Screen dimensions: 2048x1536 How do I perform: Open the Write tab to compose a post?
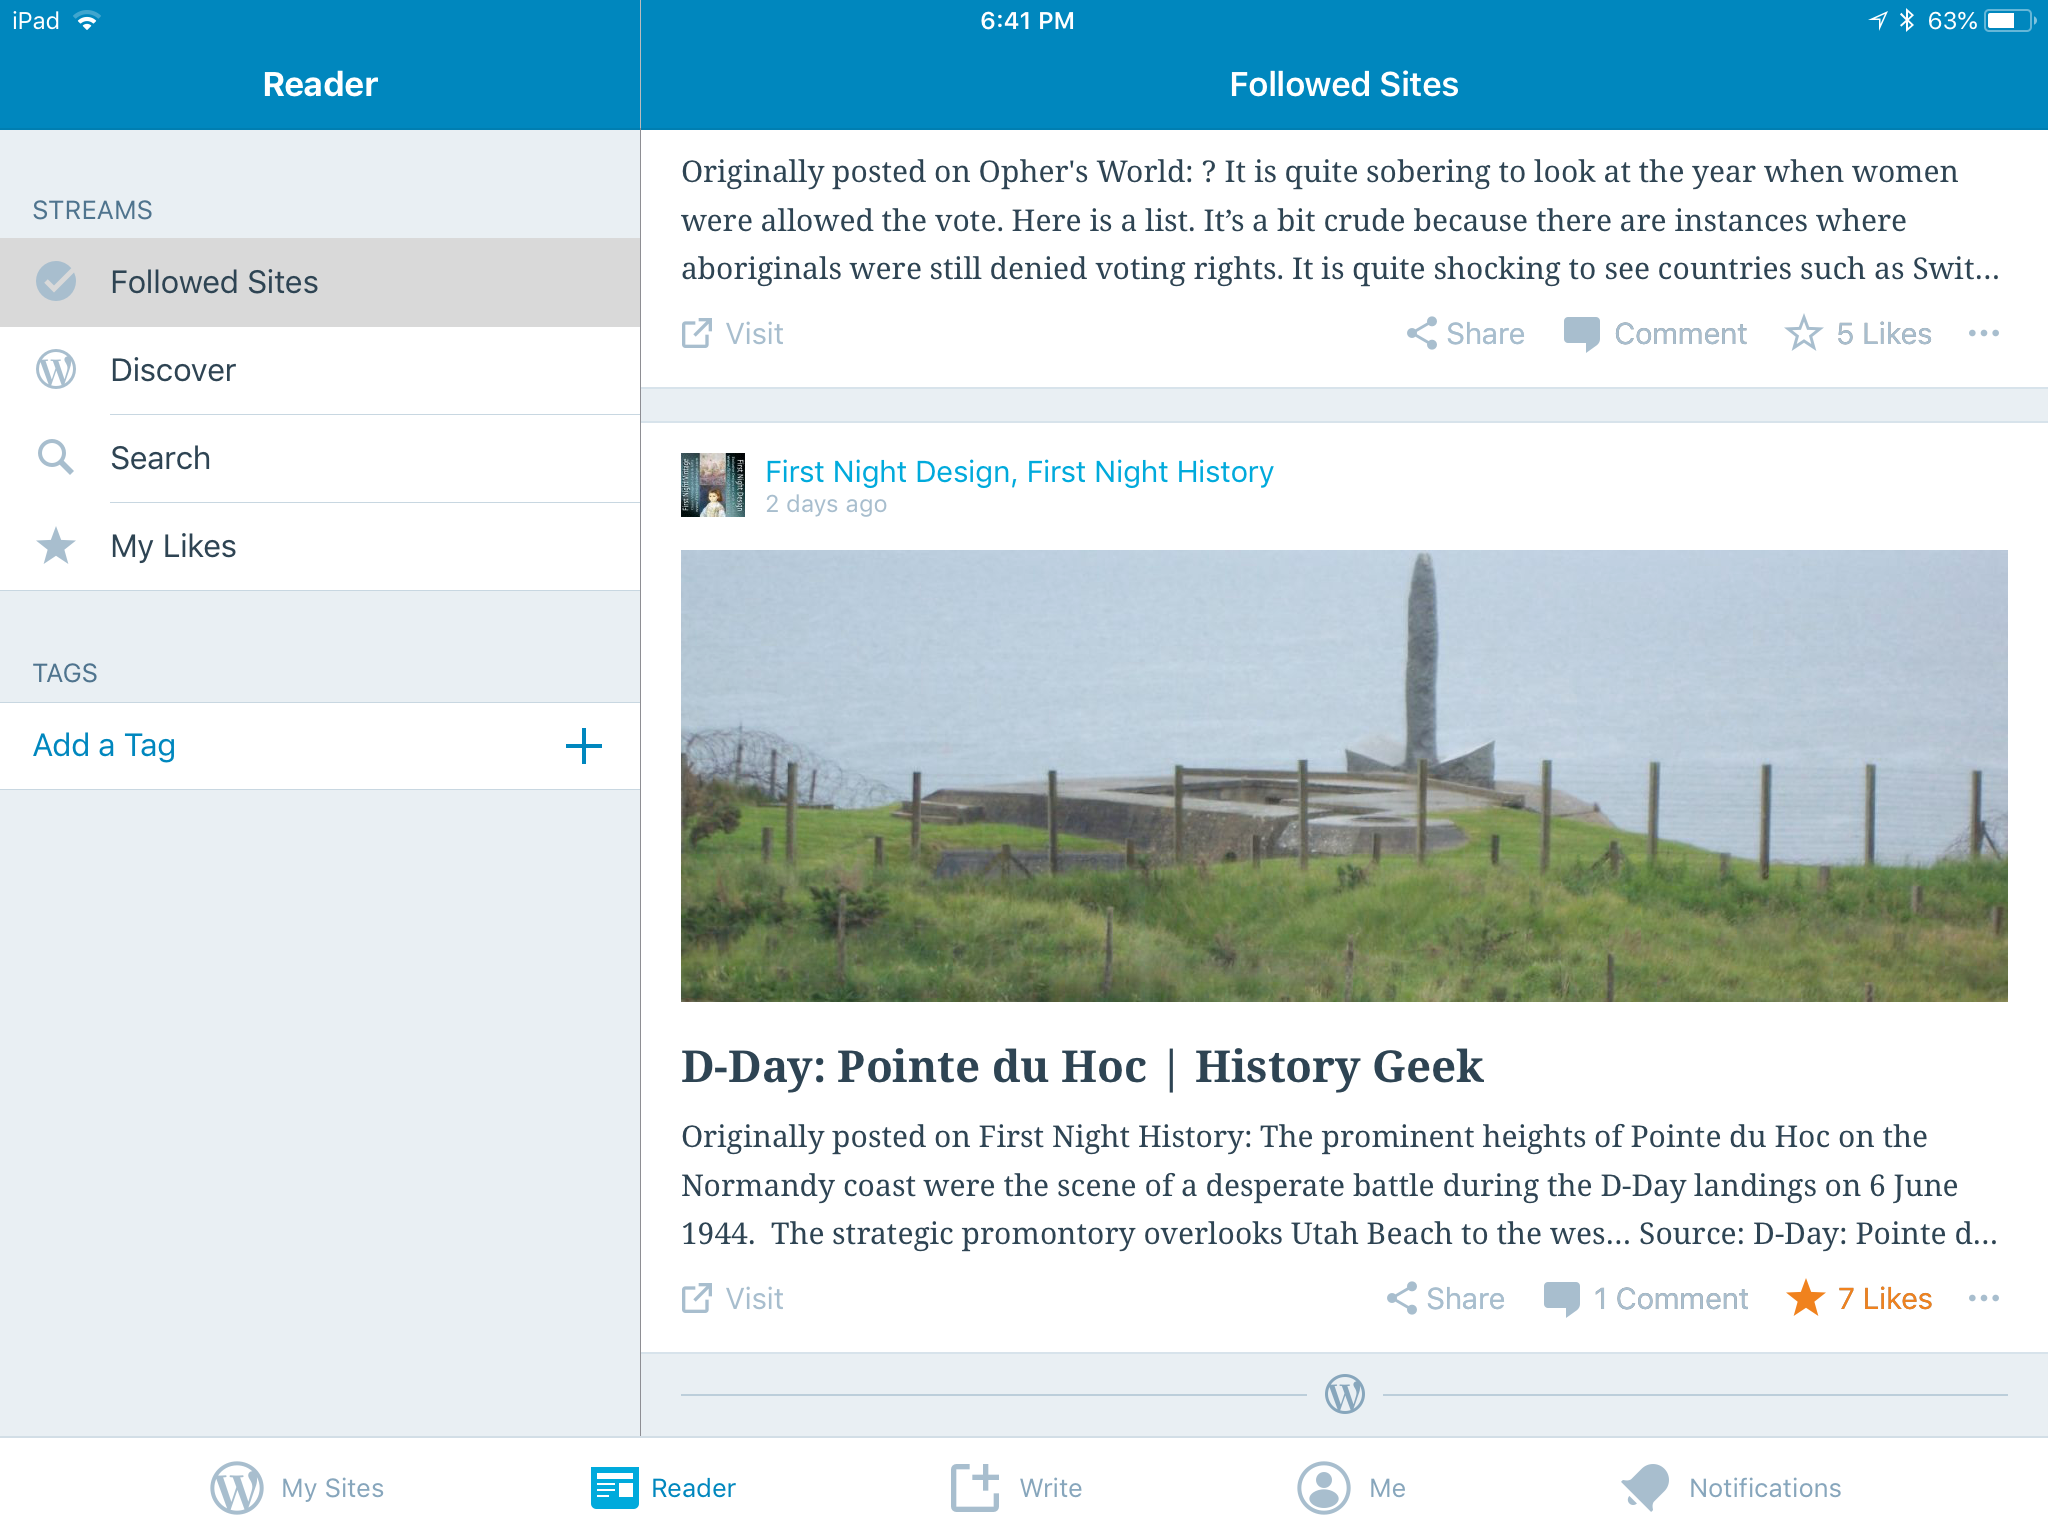coord(1016,1487)
